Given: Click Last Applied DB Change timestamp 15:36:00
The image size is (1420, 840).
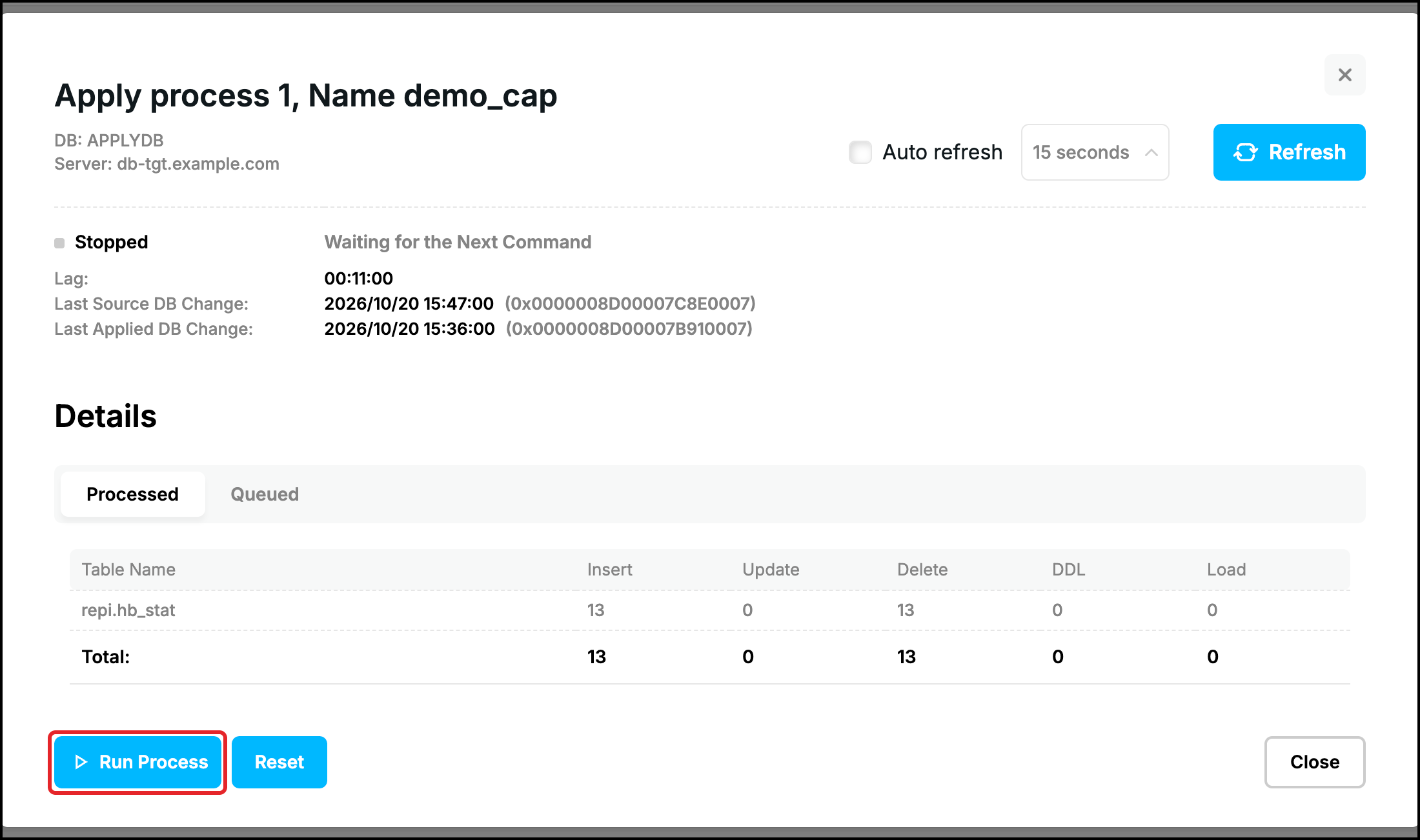Looking at the screenshot, I should point(409,329).
